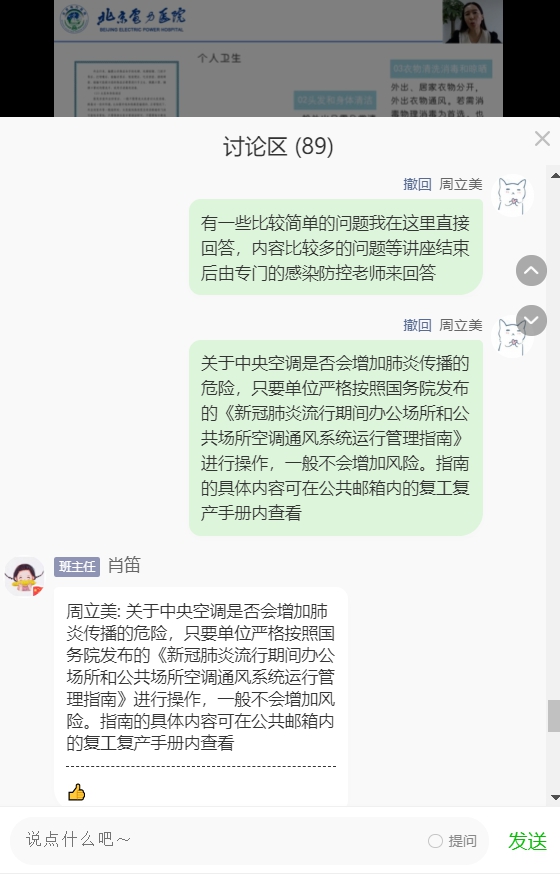
Task: Click the presenter webcam thumbnail
Action: [472, 21]
